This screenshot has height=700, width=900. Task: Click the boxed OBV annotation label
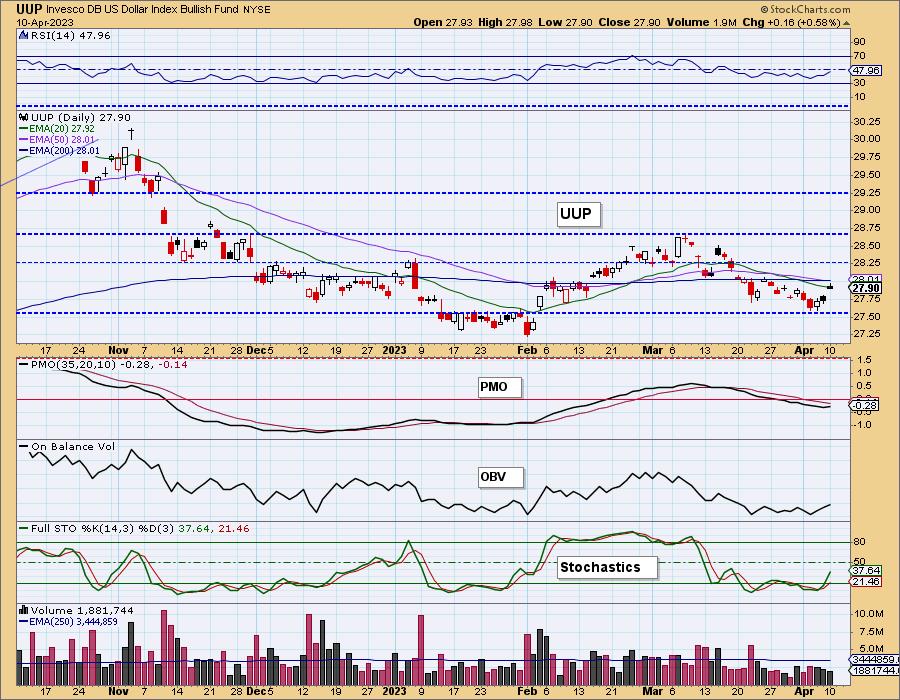tap(501, 477)
